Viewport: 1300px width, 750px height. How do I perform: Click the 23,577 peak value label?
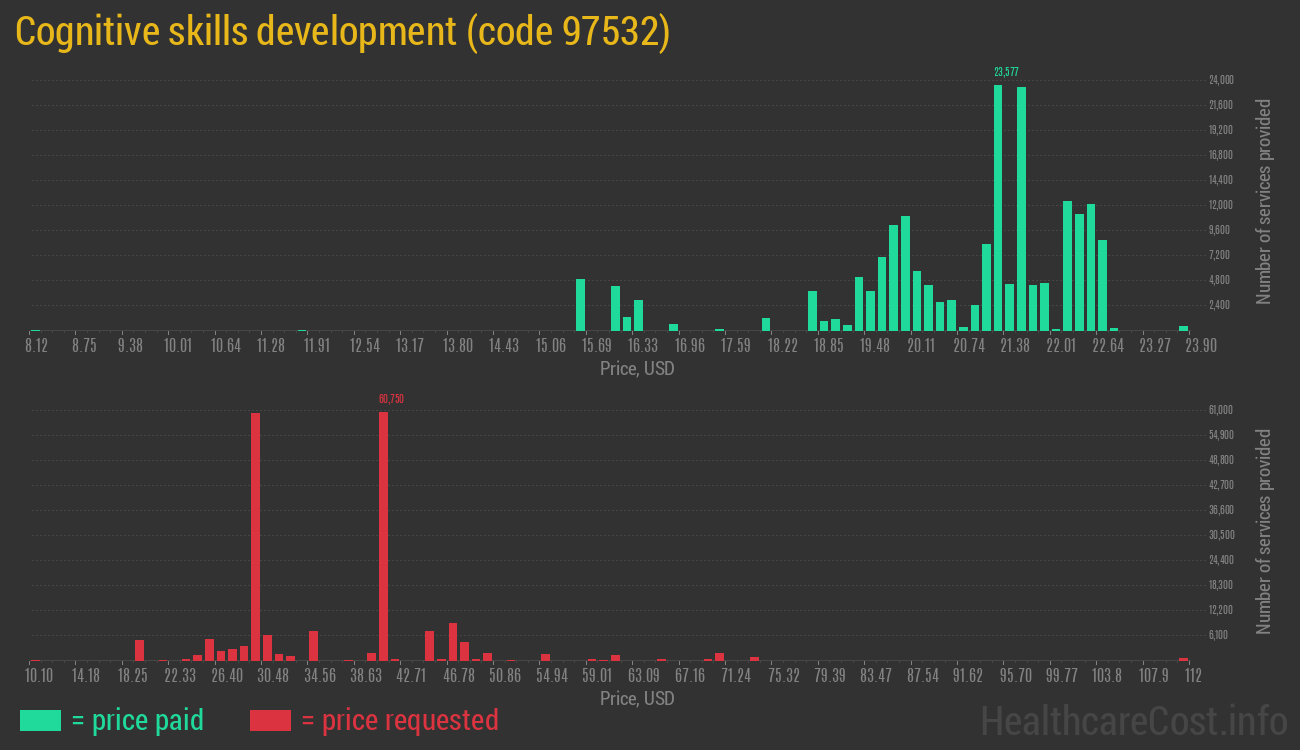click(x=1006, y=72)
